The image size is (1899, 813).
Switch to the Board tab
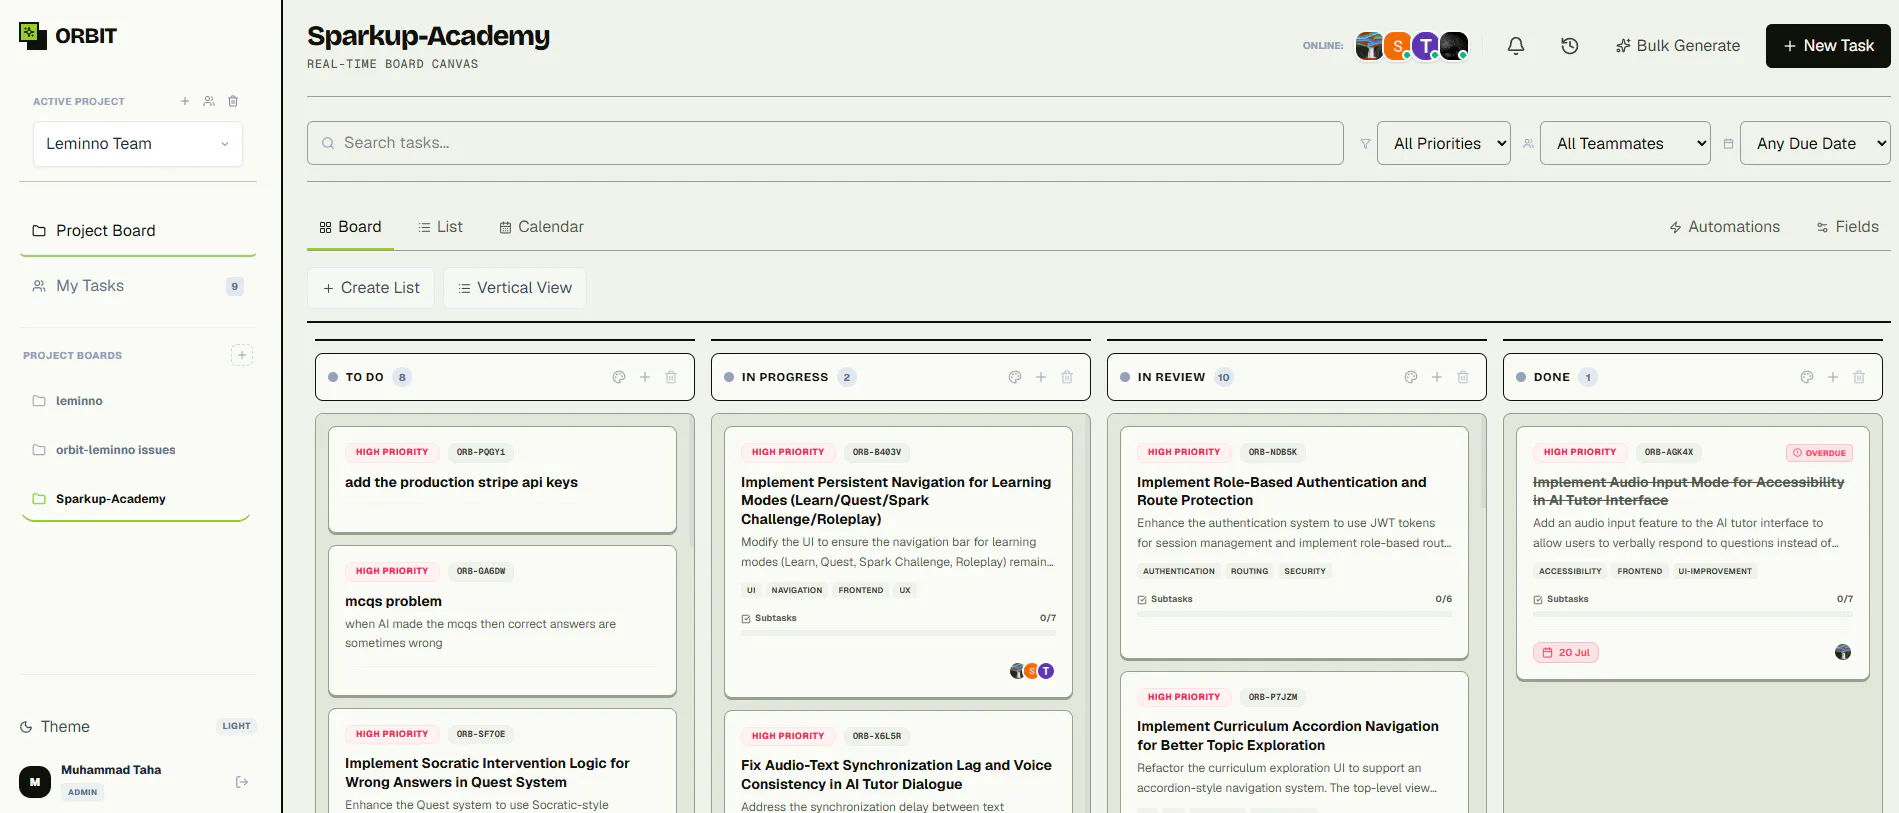(350, 227)
